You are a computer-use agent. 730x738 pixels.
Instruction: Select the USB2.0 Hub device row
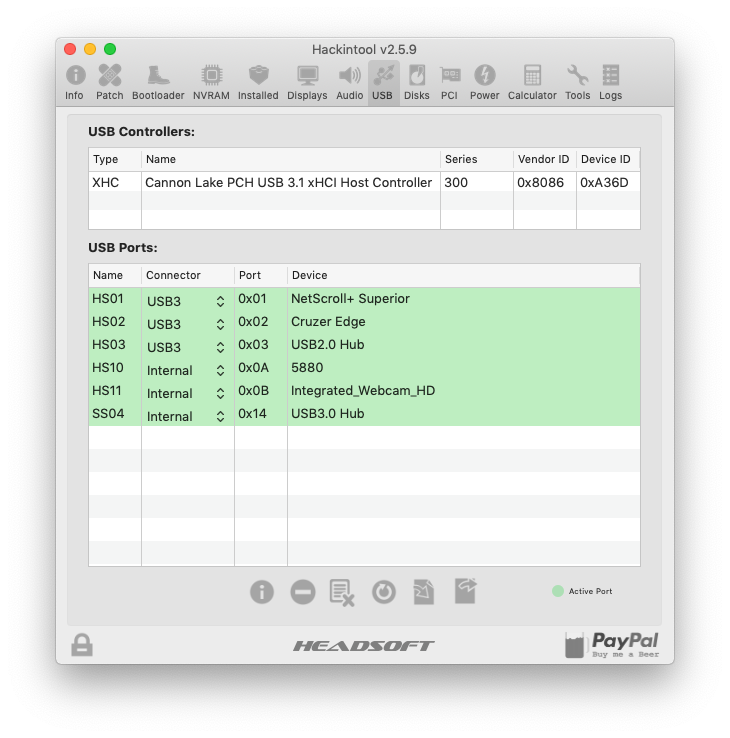coord(364,345)
